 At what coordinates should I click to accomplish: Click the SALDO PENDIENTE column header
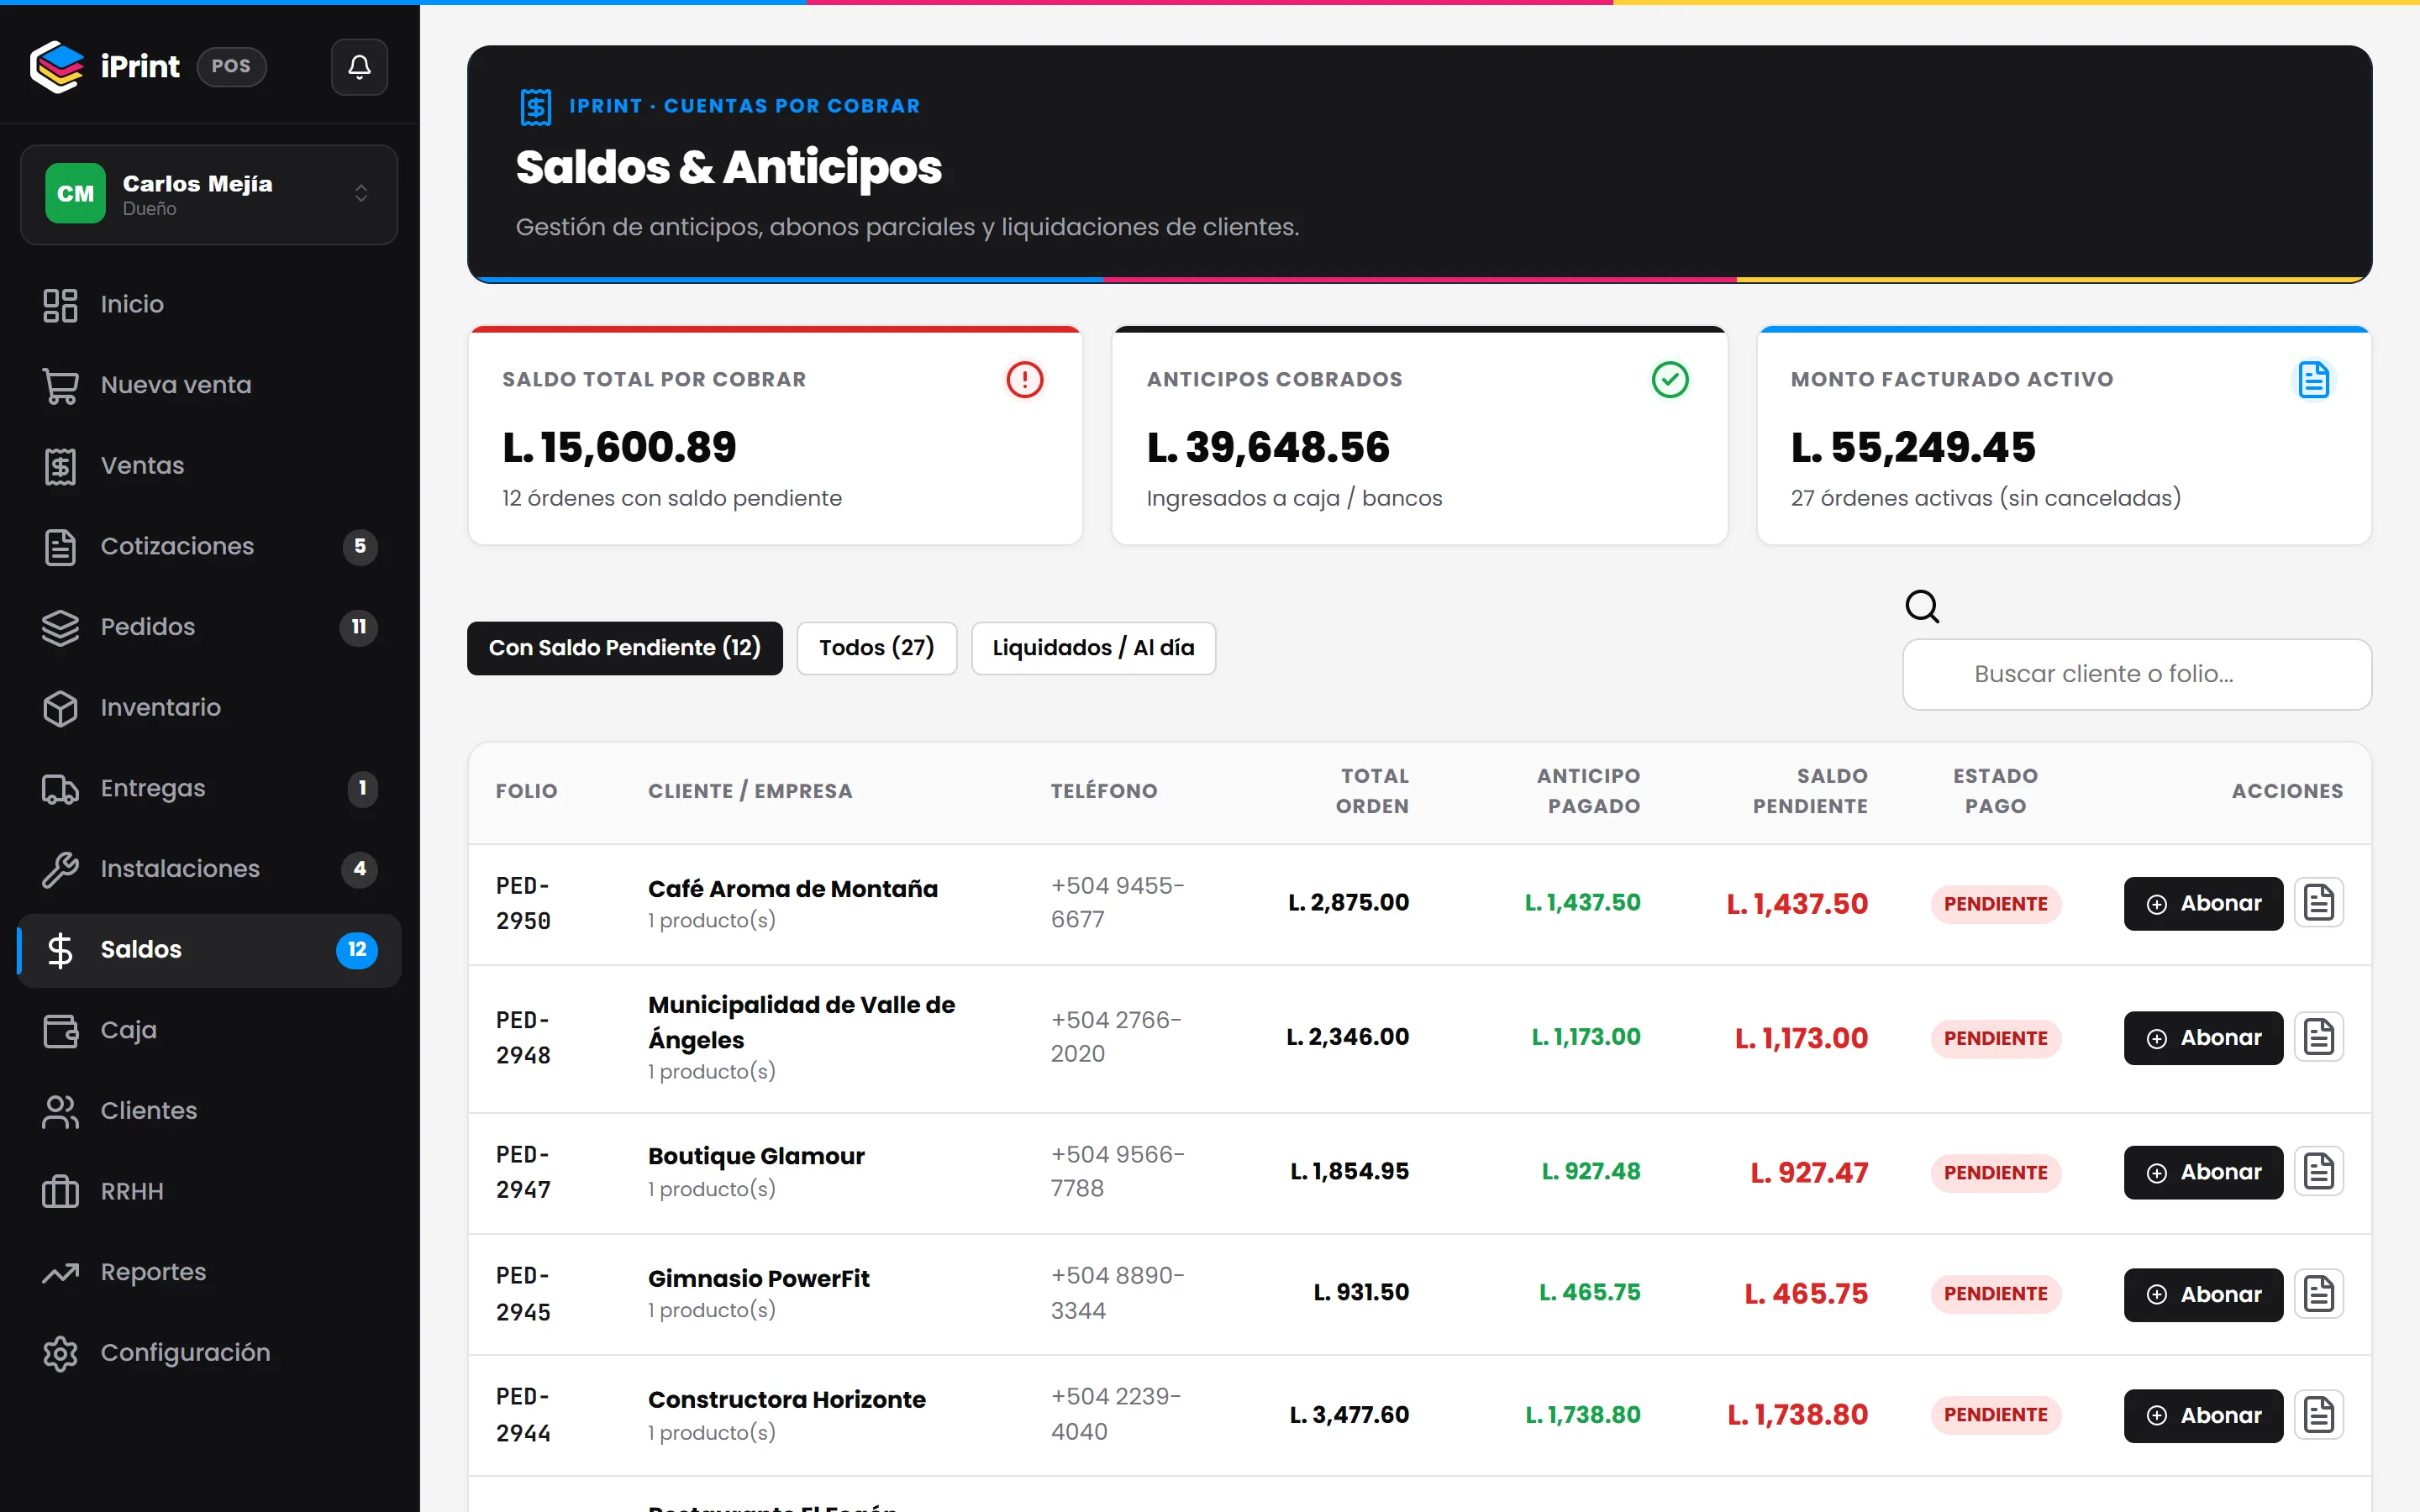pos(1810,791)
